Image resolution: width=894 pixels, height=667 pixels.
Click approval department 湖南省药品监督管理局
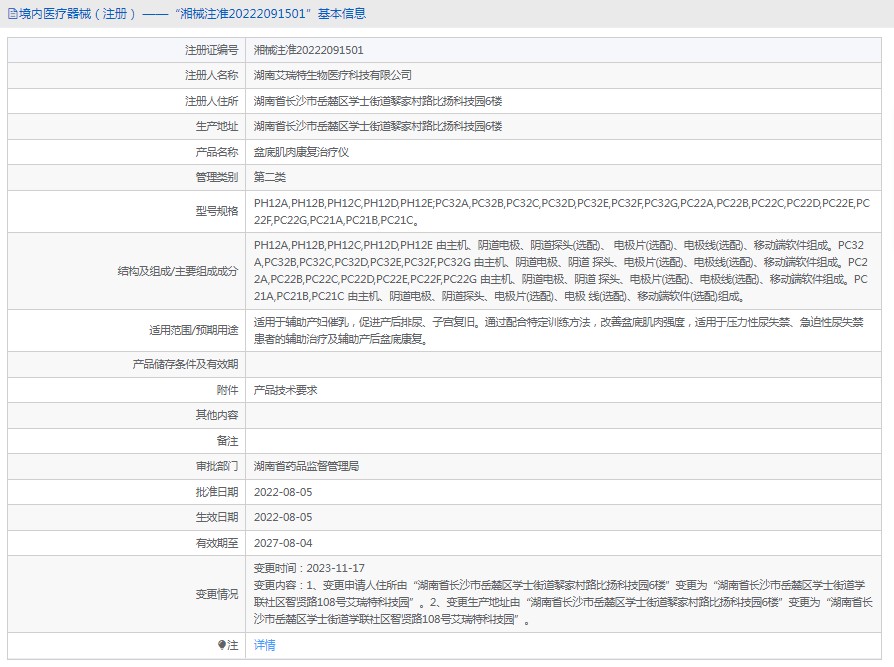point(307,466)
